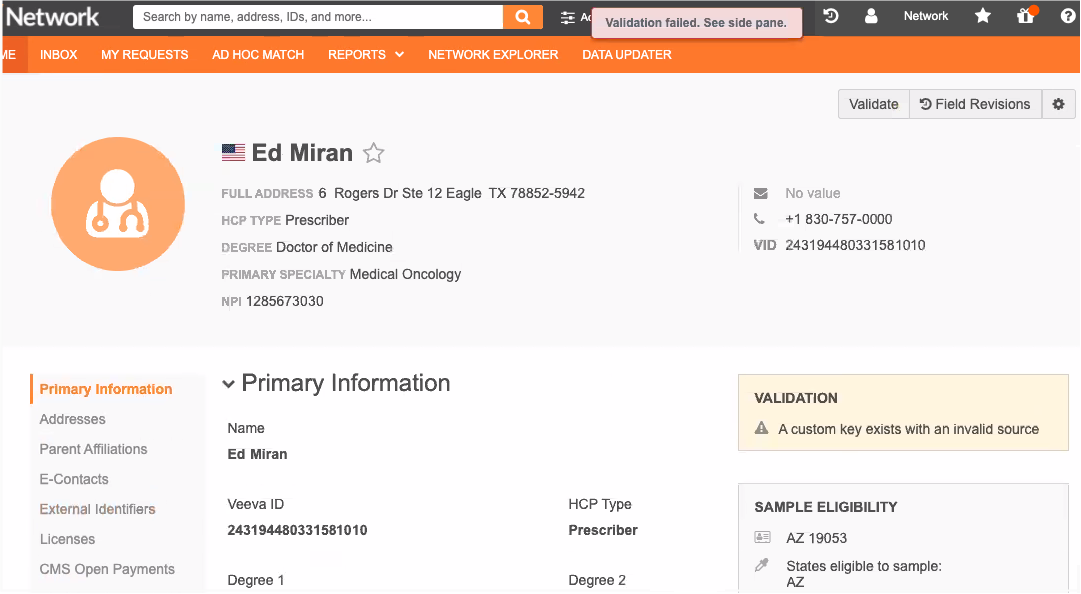Image resolution: width=1081 pixels, height=594 pixels.
Task: Collapse the Primary Information section
Action: tap(229, 384)
